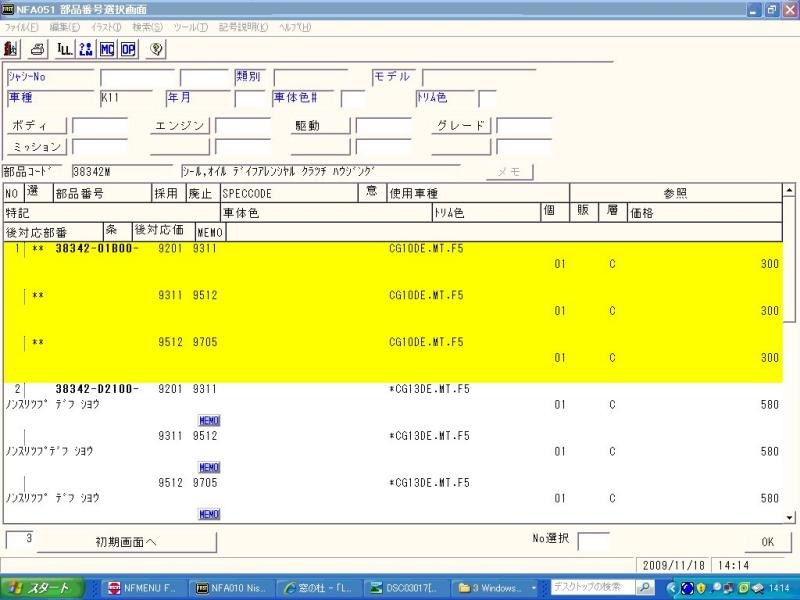Click the 580 price in the CG13DE 9201 9311 row
Image resolution: width=800 pixels, height=600 pixels.
coord(769,405)
